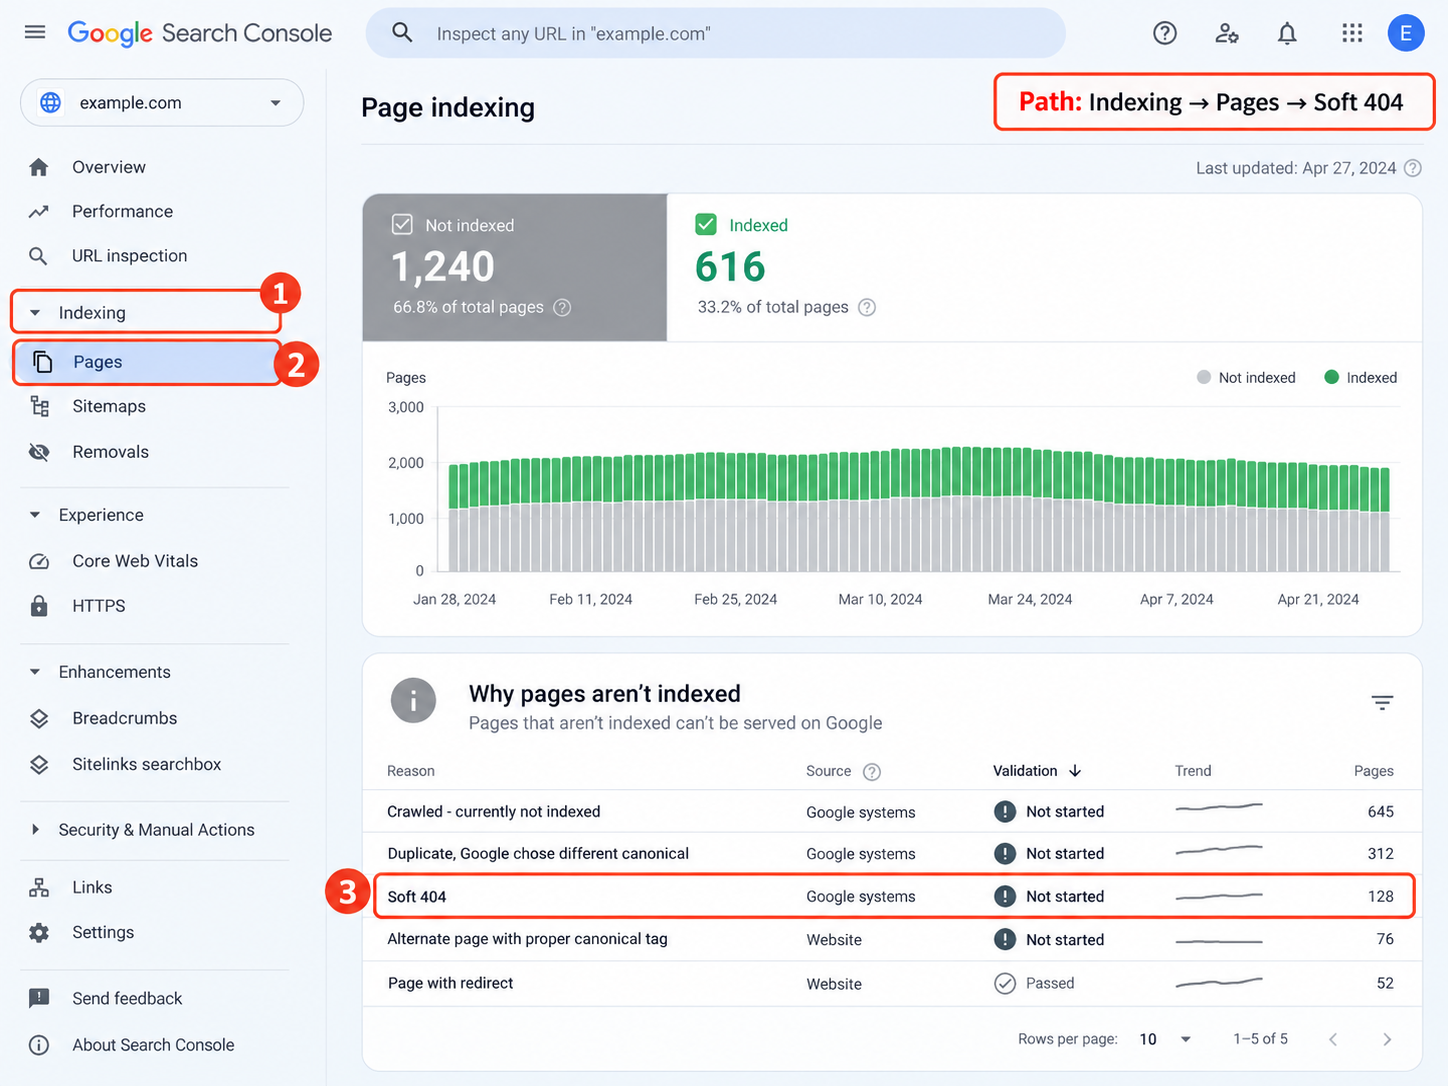1448x1086 pixels.
Task: Open the account avatar E
Action: (x=1405, y=33)
